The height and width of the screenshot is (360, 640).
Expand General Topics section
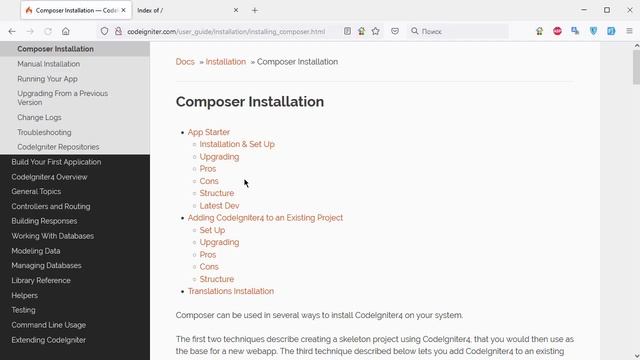pyautogui.click(x=36, y=191)
